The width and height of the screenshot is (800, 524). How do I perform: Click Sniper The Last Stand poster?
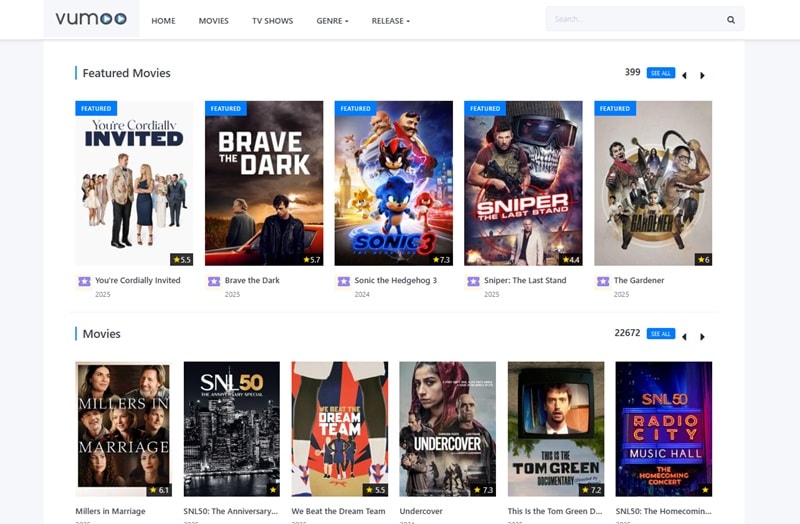point(523,183)
